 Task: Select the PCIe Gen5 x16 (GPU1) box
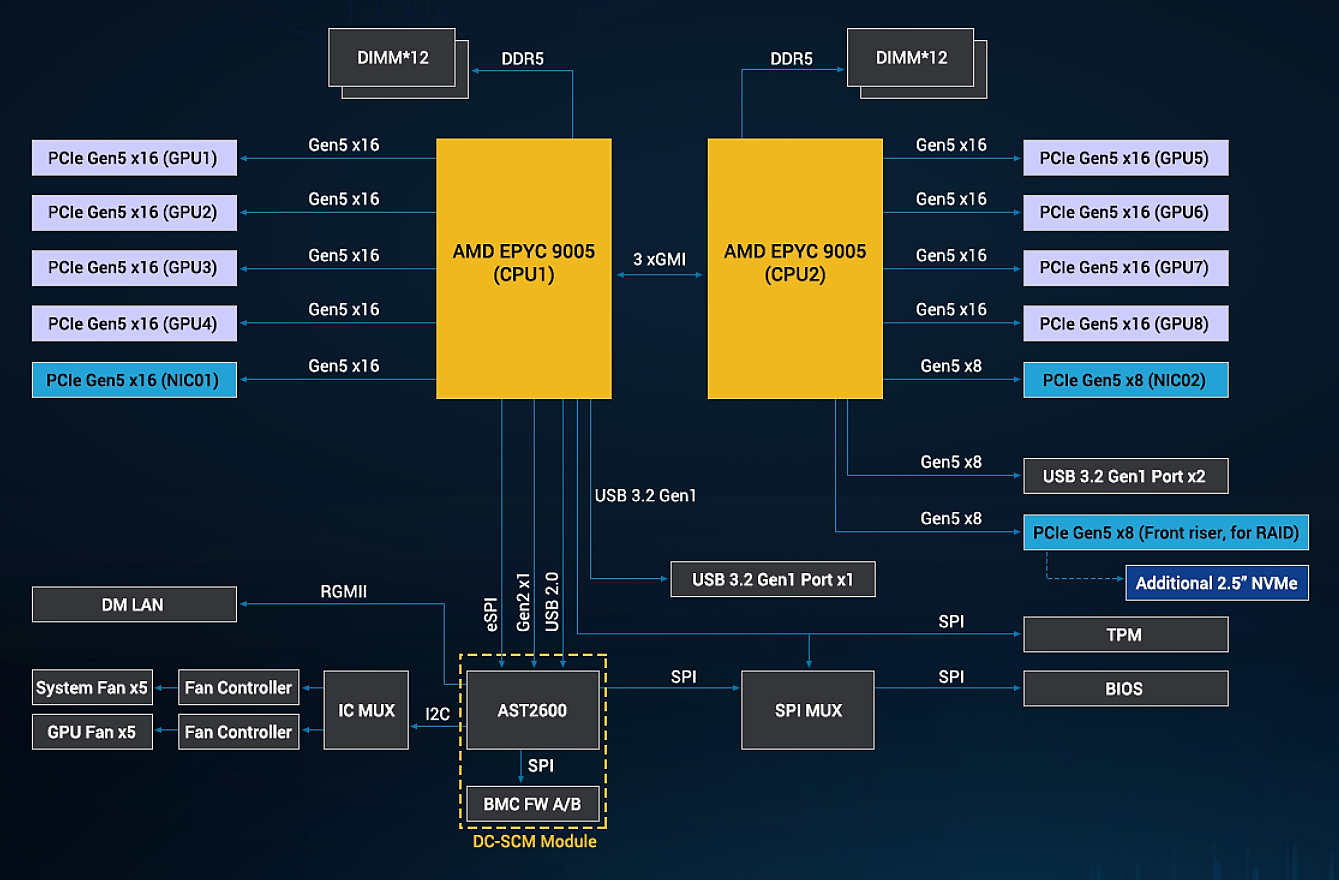pyautogui.click(x=134, y=158)
